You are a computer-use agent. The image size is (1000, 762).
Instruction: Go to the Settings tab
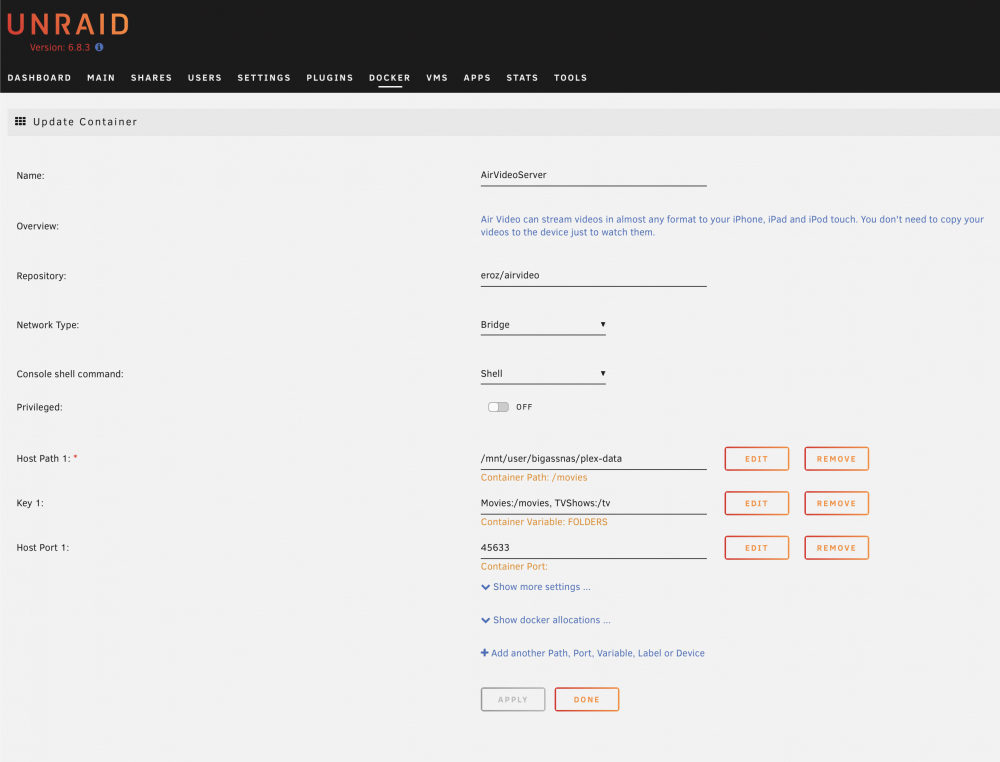[x=264, y=78]
